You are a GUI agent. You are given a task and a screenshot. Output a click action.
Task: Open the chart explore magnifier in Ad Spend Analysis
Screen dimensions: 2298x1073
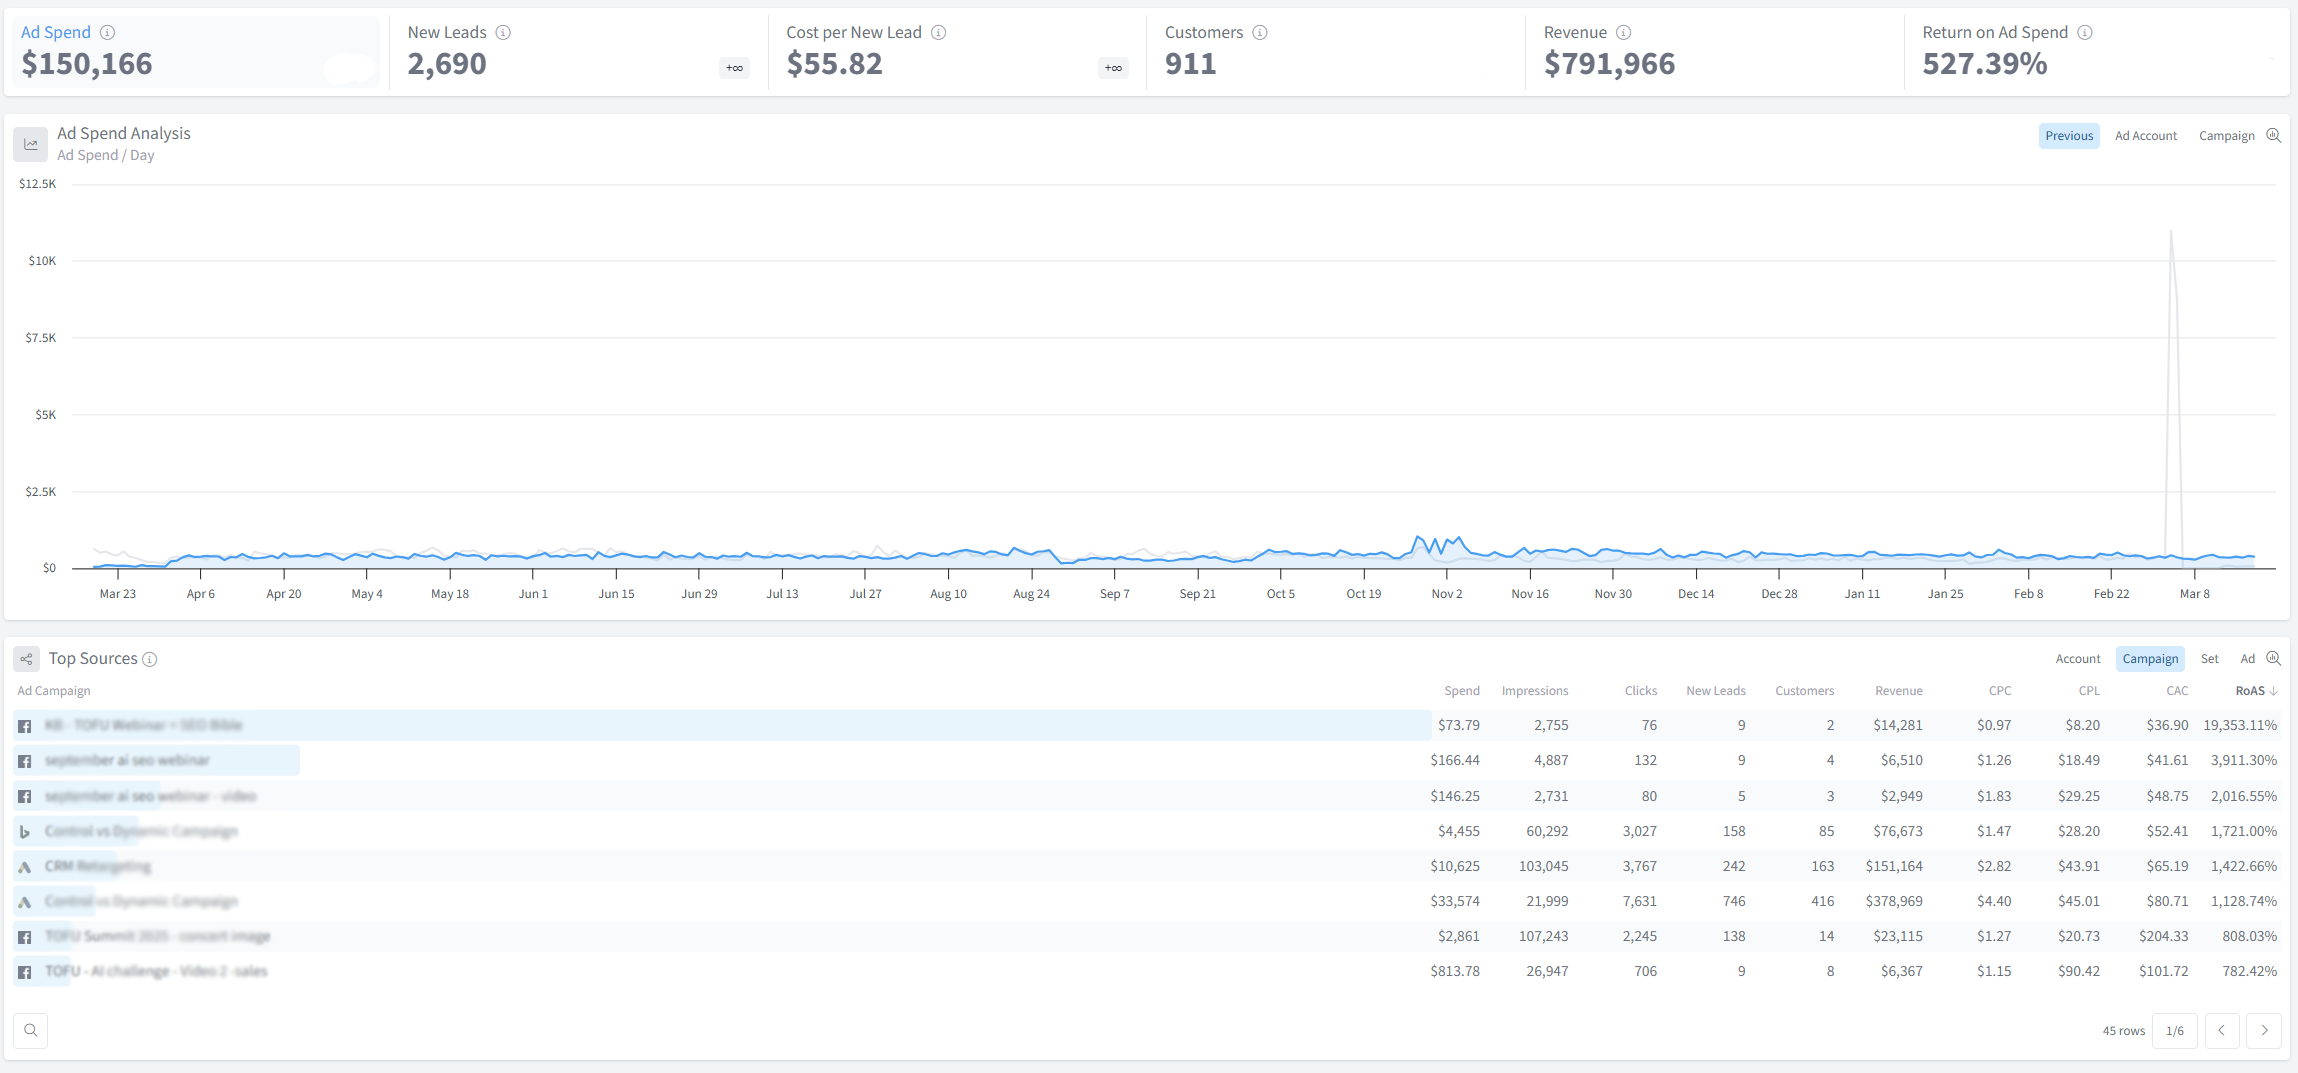click(2274, 136)
